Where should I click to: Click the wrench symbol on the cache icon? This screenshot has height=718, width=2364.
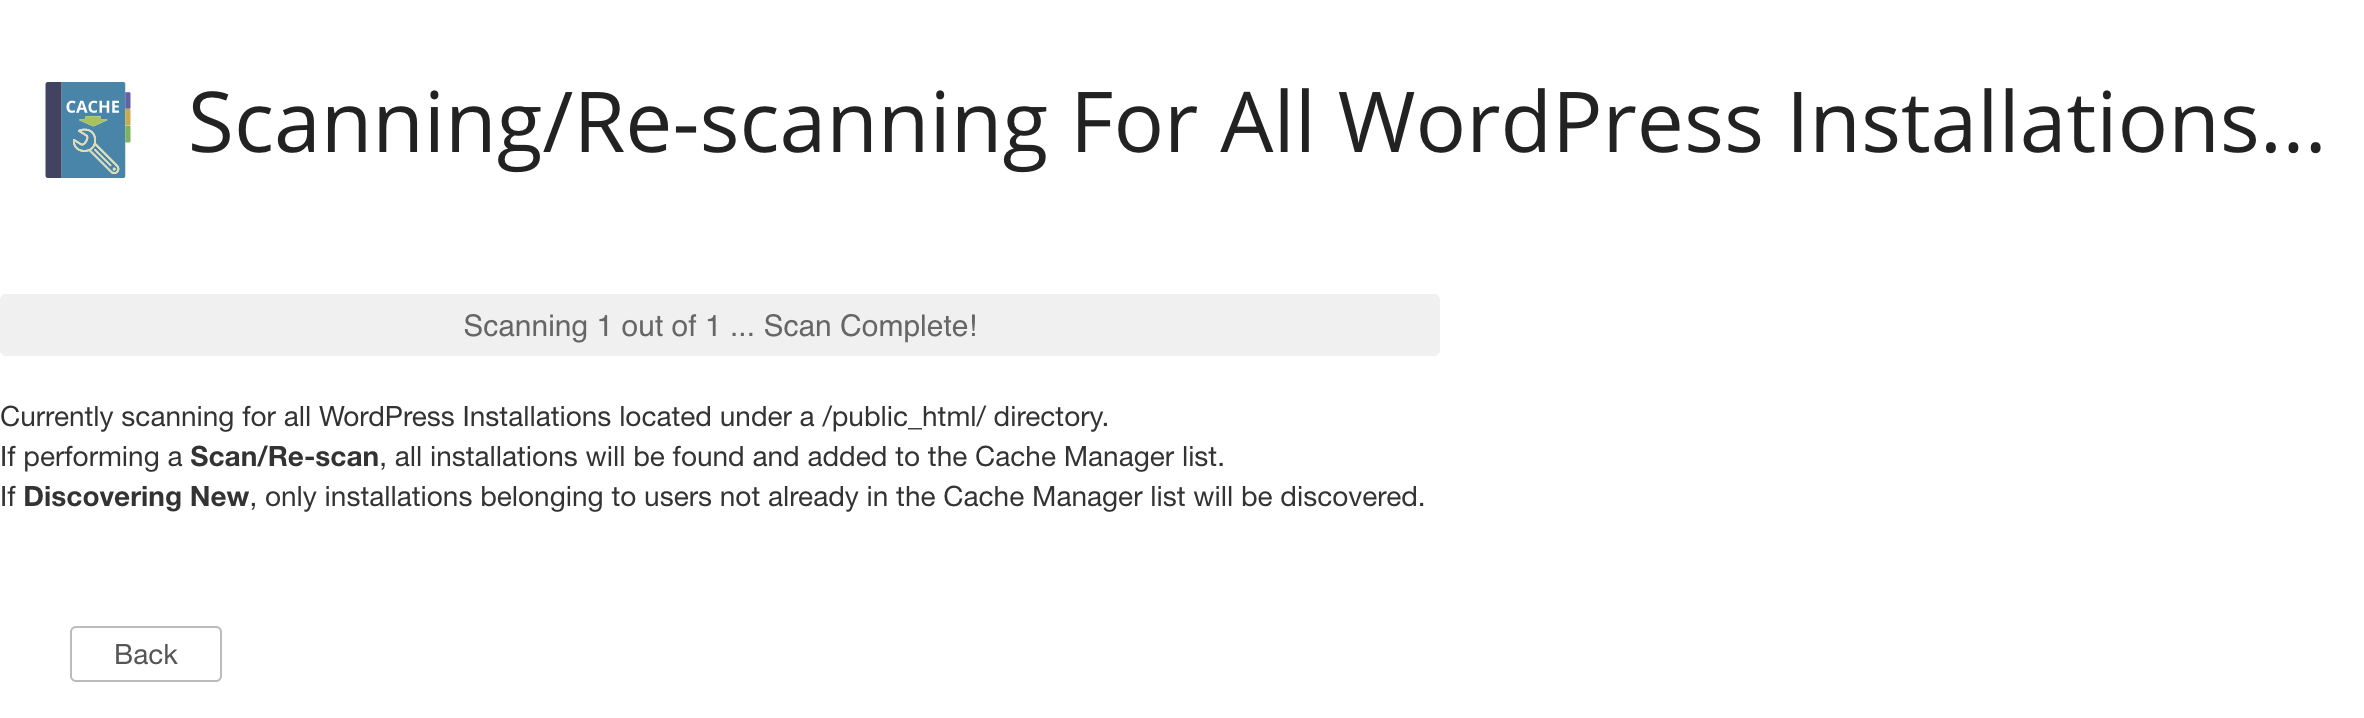[97, 152]
